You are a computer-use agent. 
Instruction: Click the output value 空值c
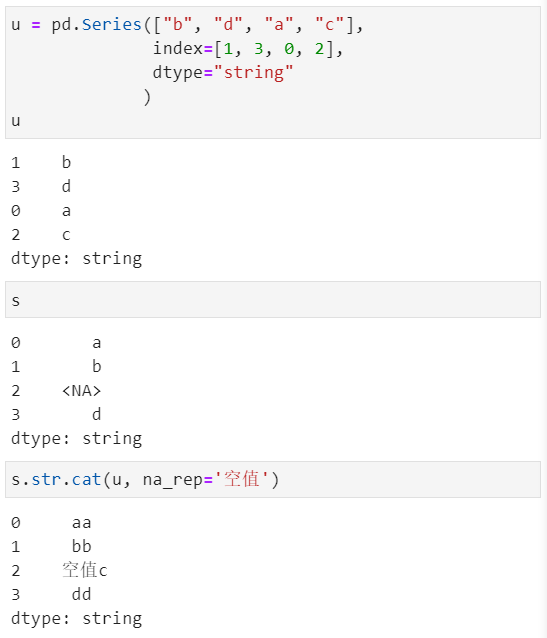[x=85, y=570]
